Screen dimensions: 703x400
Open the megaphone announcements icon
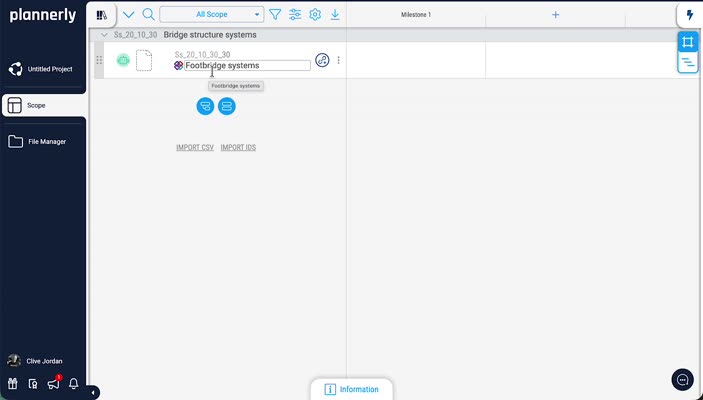pos(53,384)
